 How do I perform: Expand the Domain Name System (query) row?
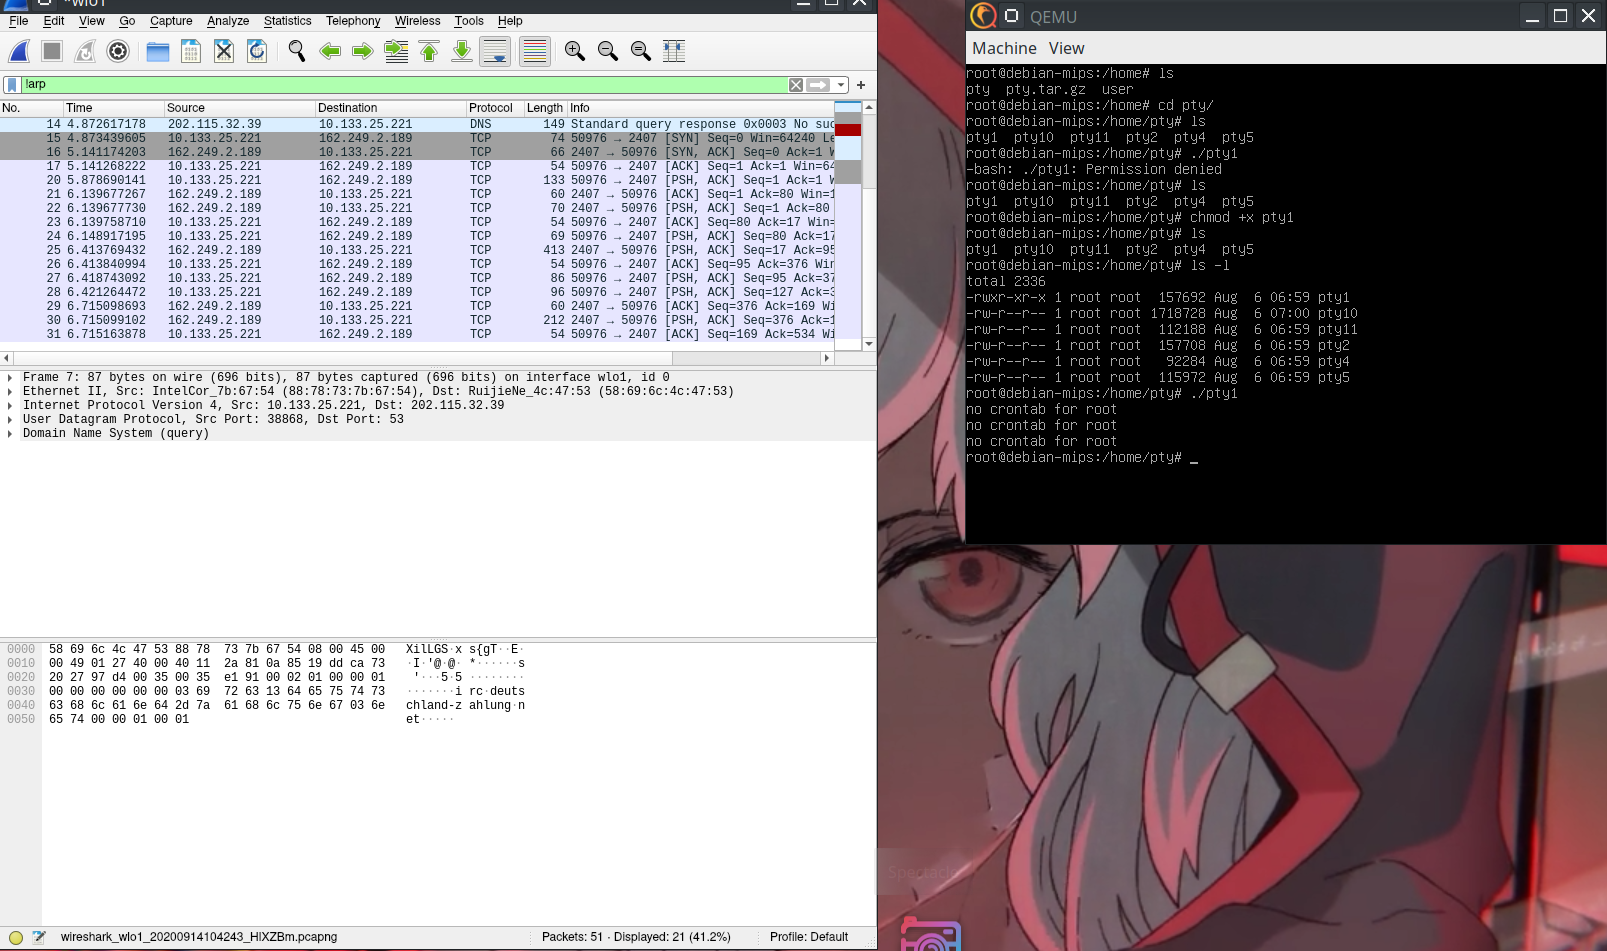pyautogui.click(x=10, y=434)
